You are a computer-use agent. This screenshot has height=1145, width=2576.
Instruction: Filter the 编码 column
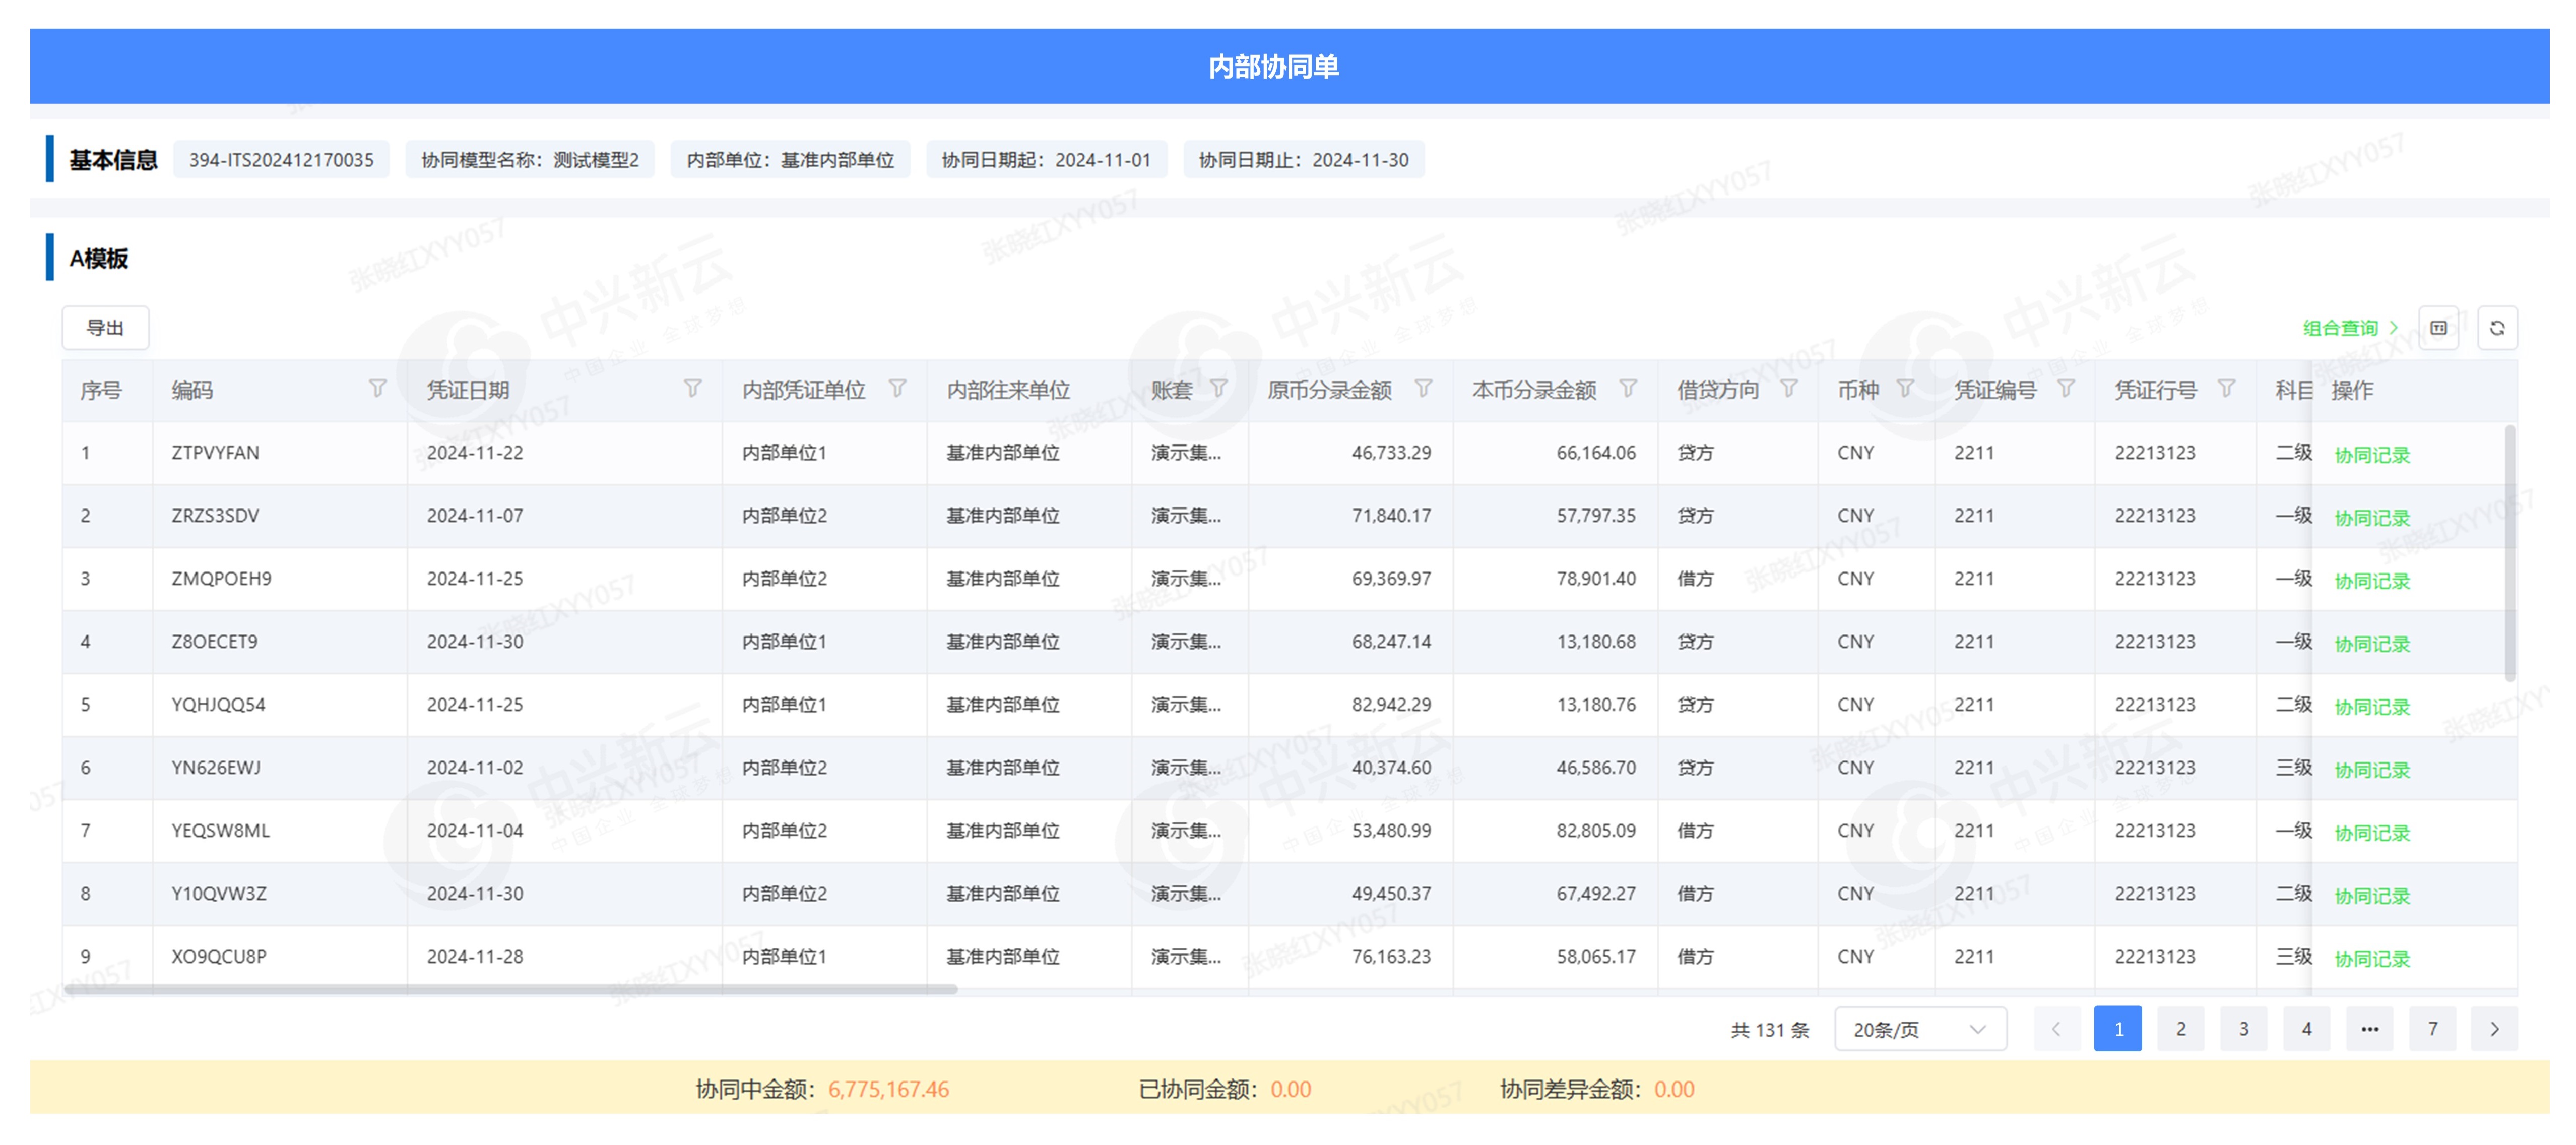point(377,389)
